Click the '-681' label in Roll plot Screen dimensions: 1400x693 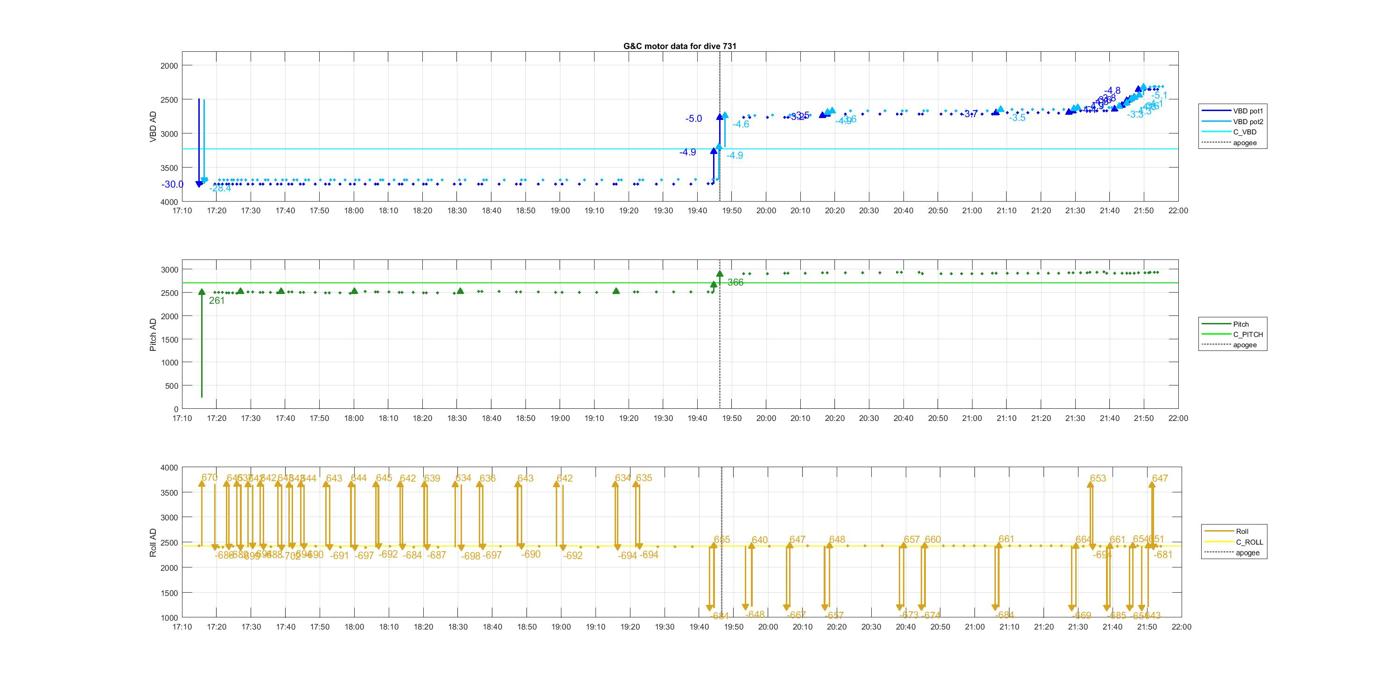tap(1163, 554)
